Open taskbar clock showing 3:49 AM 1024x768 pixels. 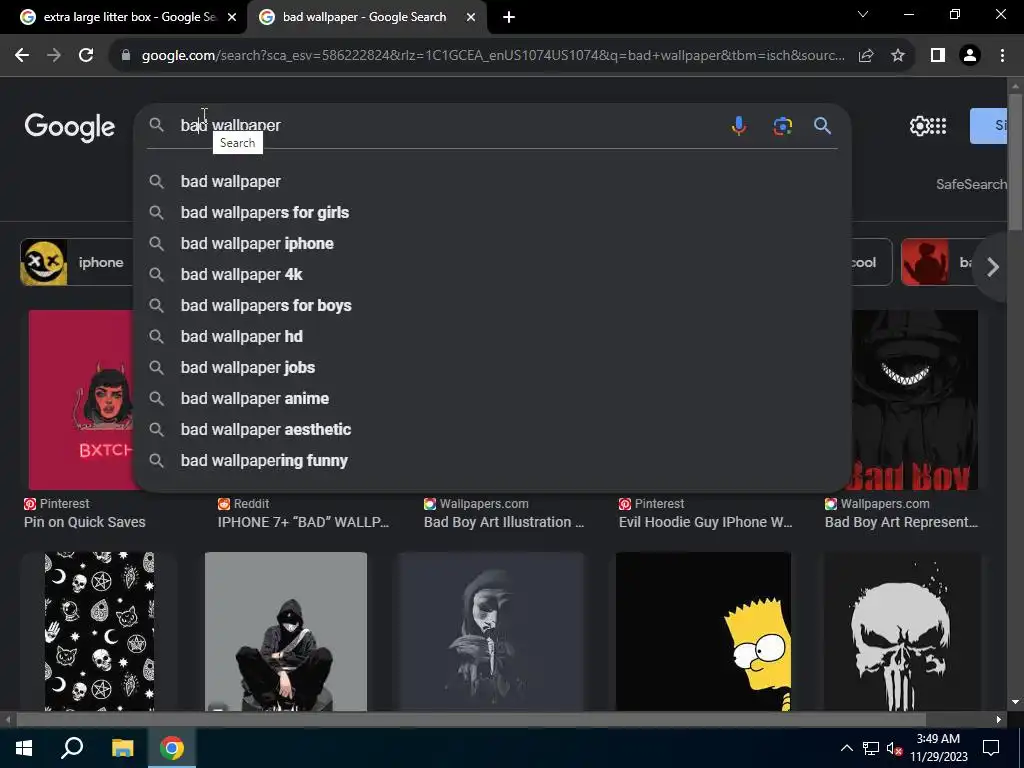[938, 748]
